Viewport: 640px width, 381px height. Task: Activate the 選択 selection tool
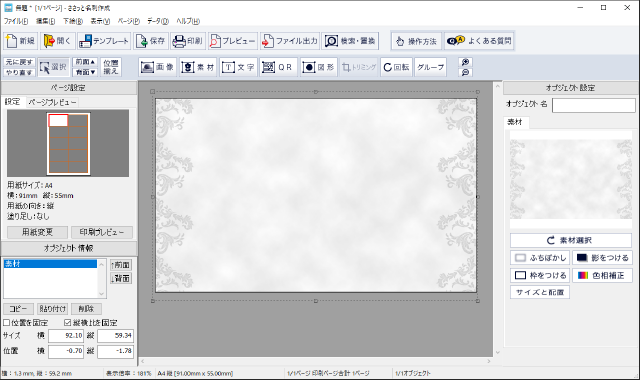click(53, 67)
